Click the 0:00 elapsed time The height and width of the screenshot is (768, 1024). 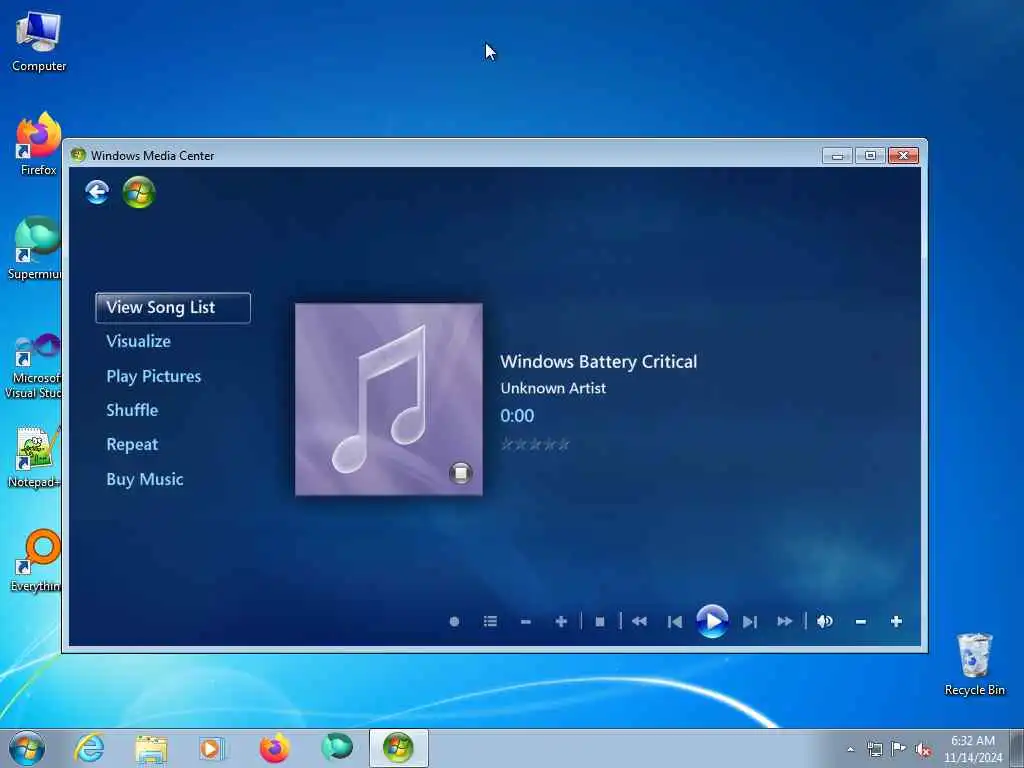tap(517, 416)
